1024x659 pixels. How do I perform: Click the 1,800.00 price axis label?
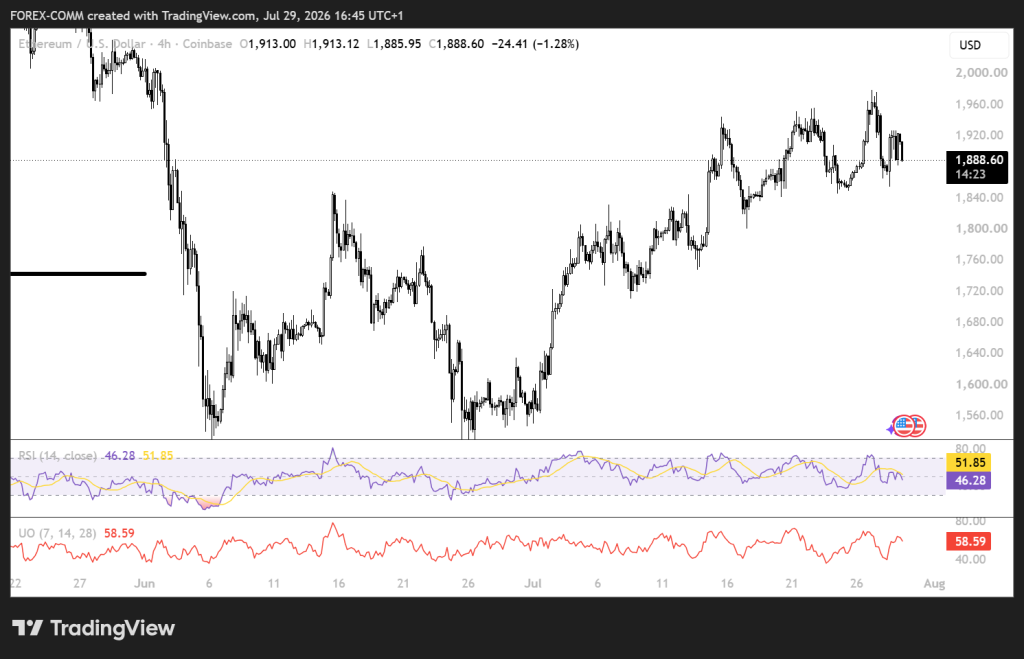(x=981, y=229)
